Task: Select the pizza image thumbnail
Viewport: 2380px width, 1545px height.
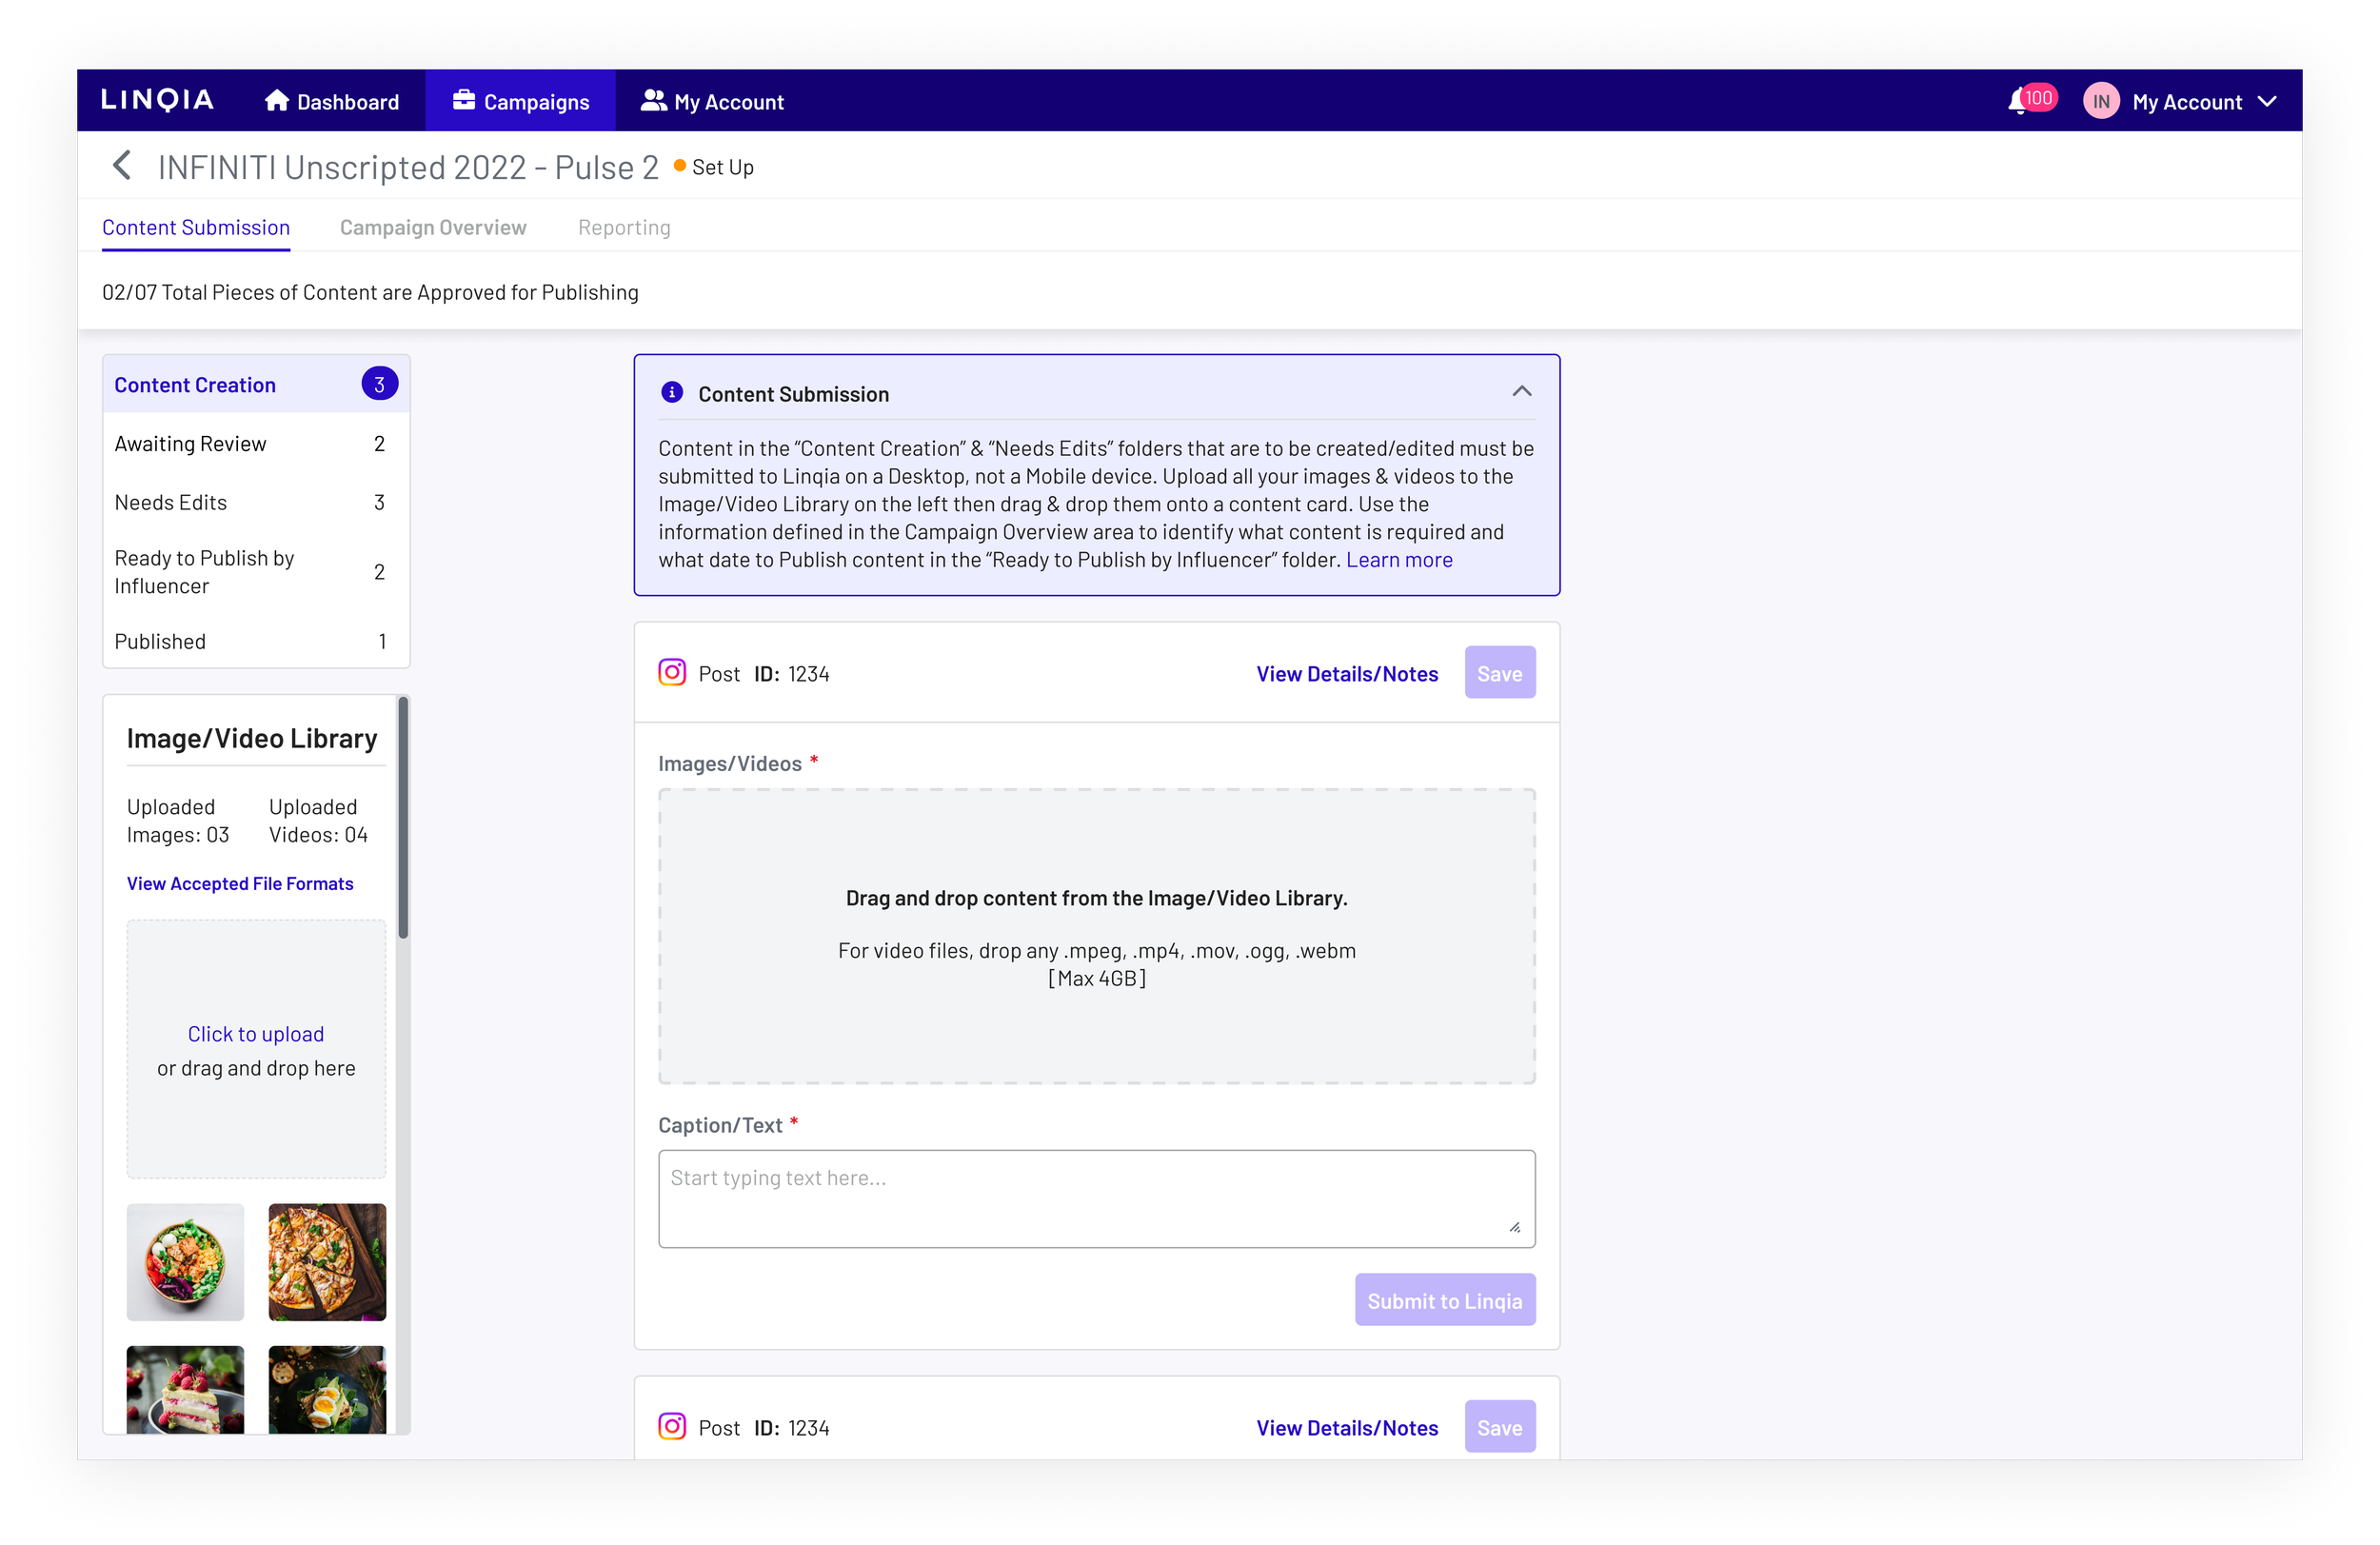Action: 327,1261
